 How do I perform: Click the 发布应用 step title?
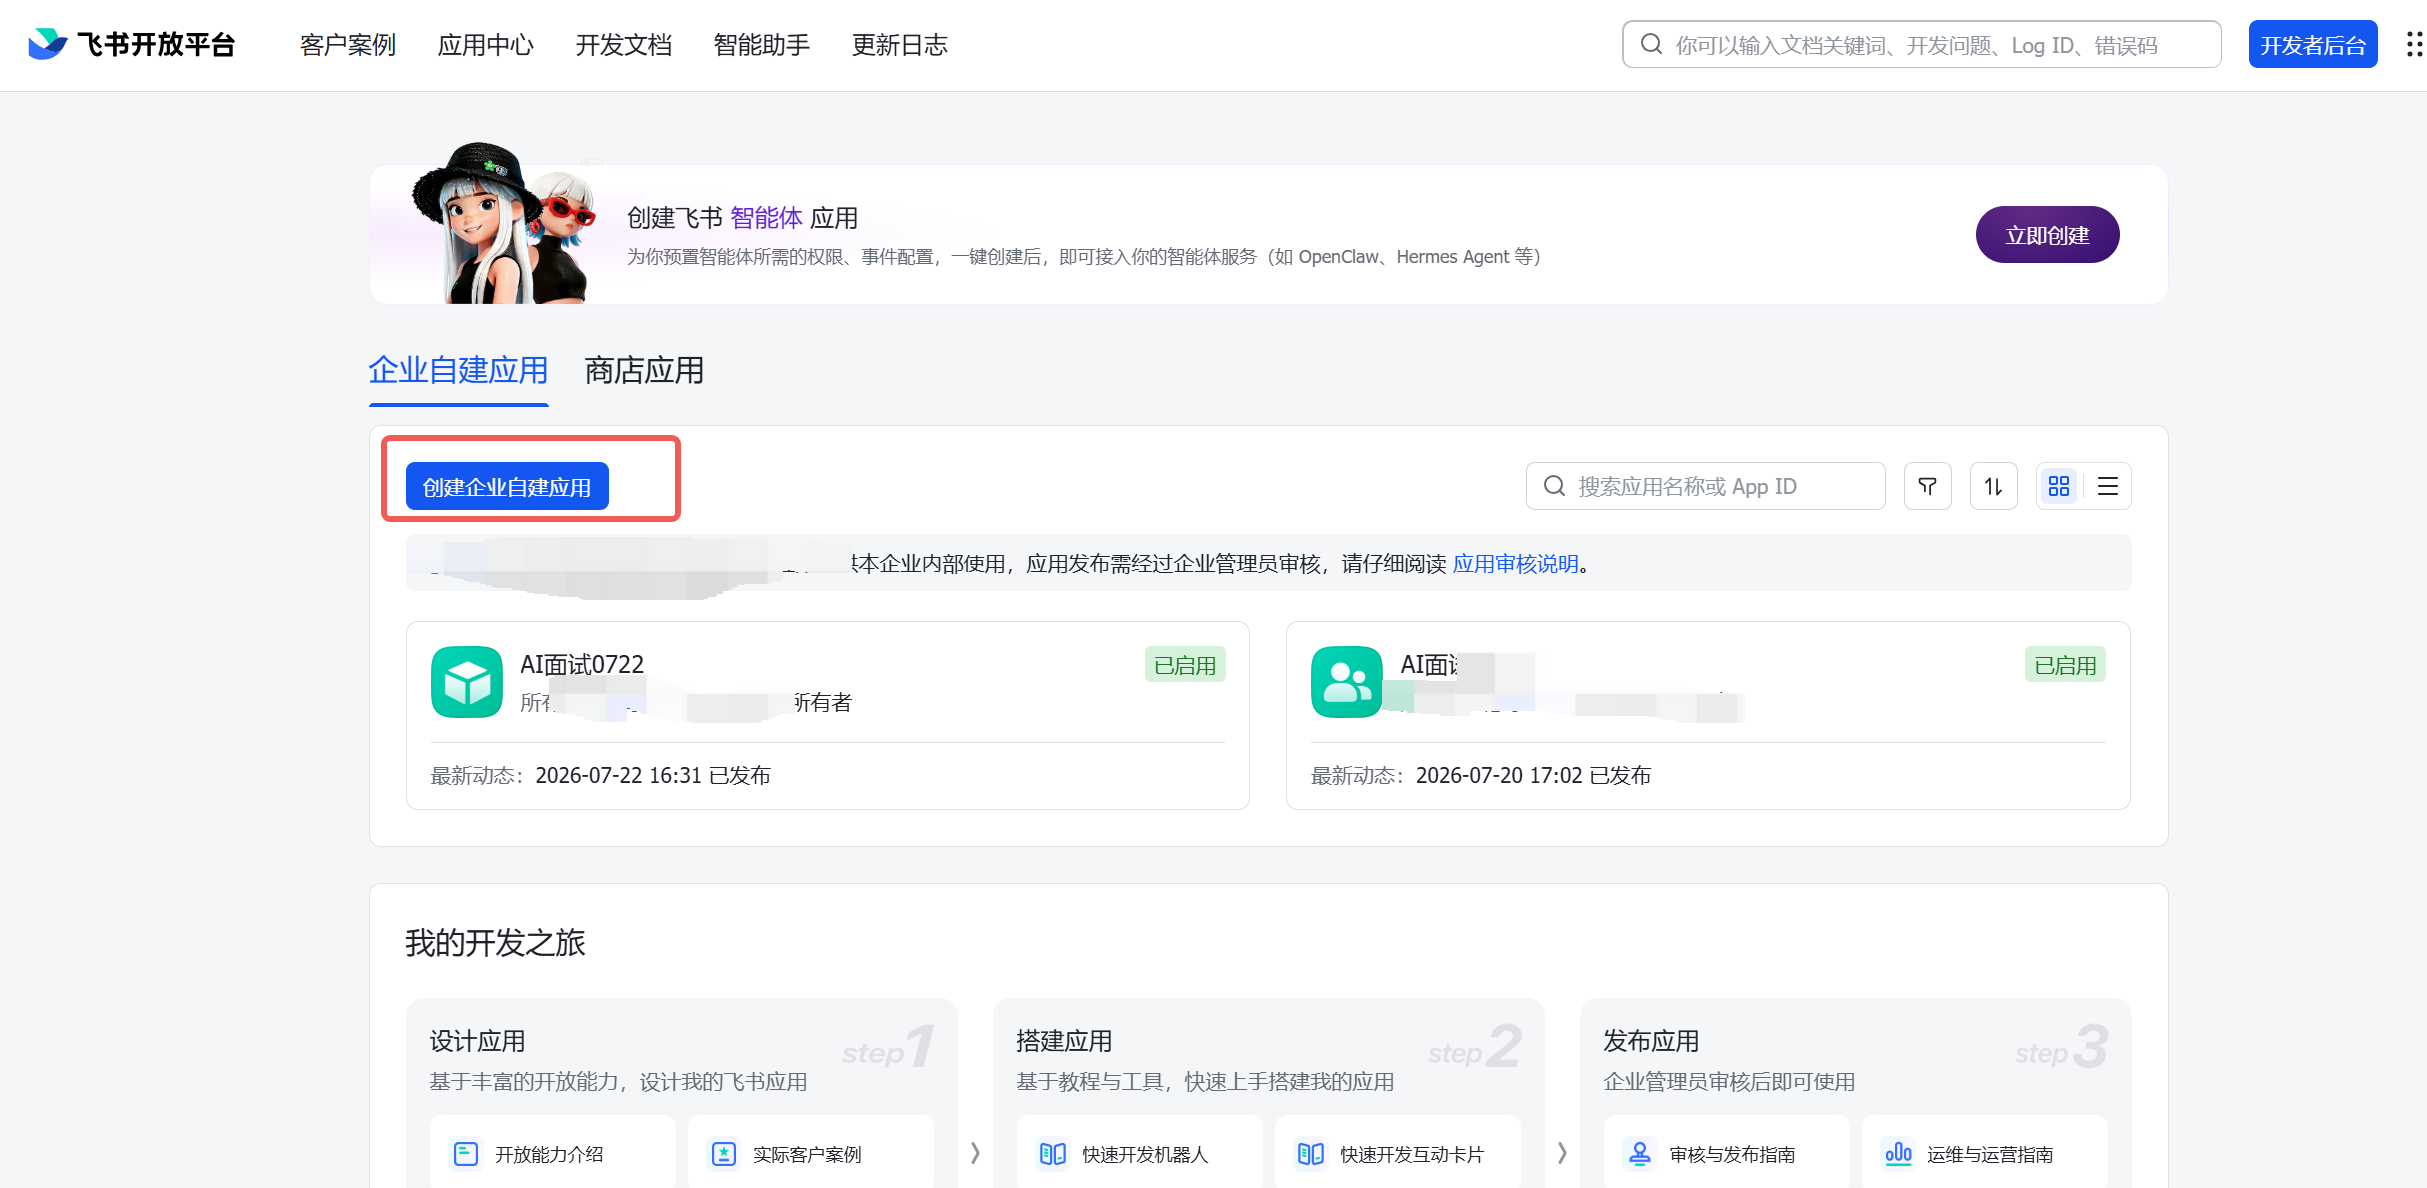[1651, 1041]
